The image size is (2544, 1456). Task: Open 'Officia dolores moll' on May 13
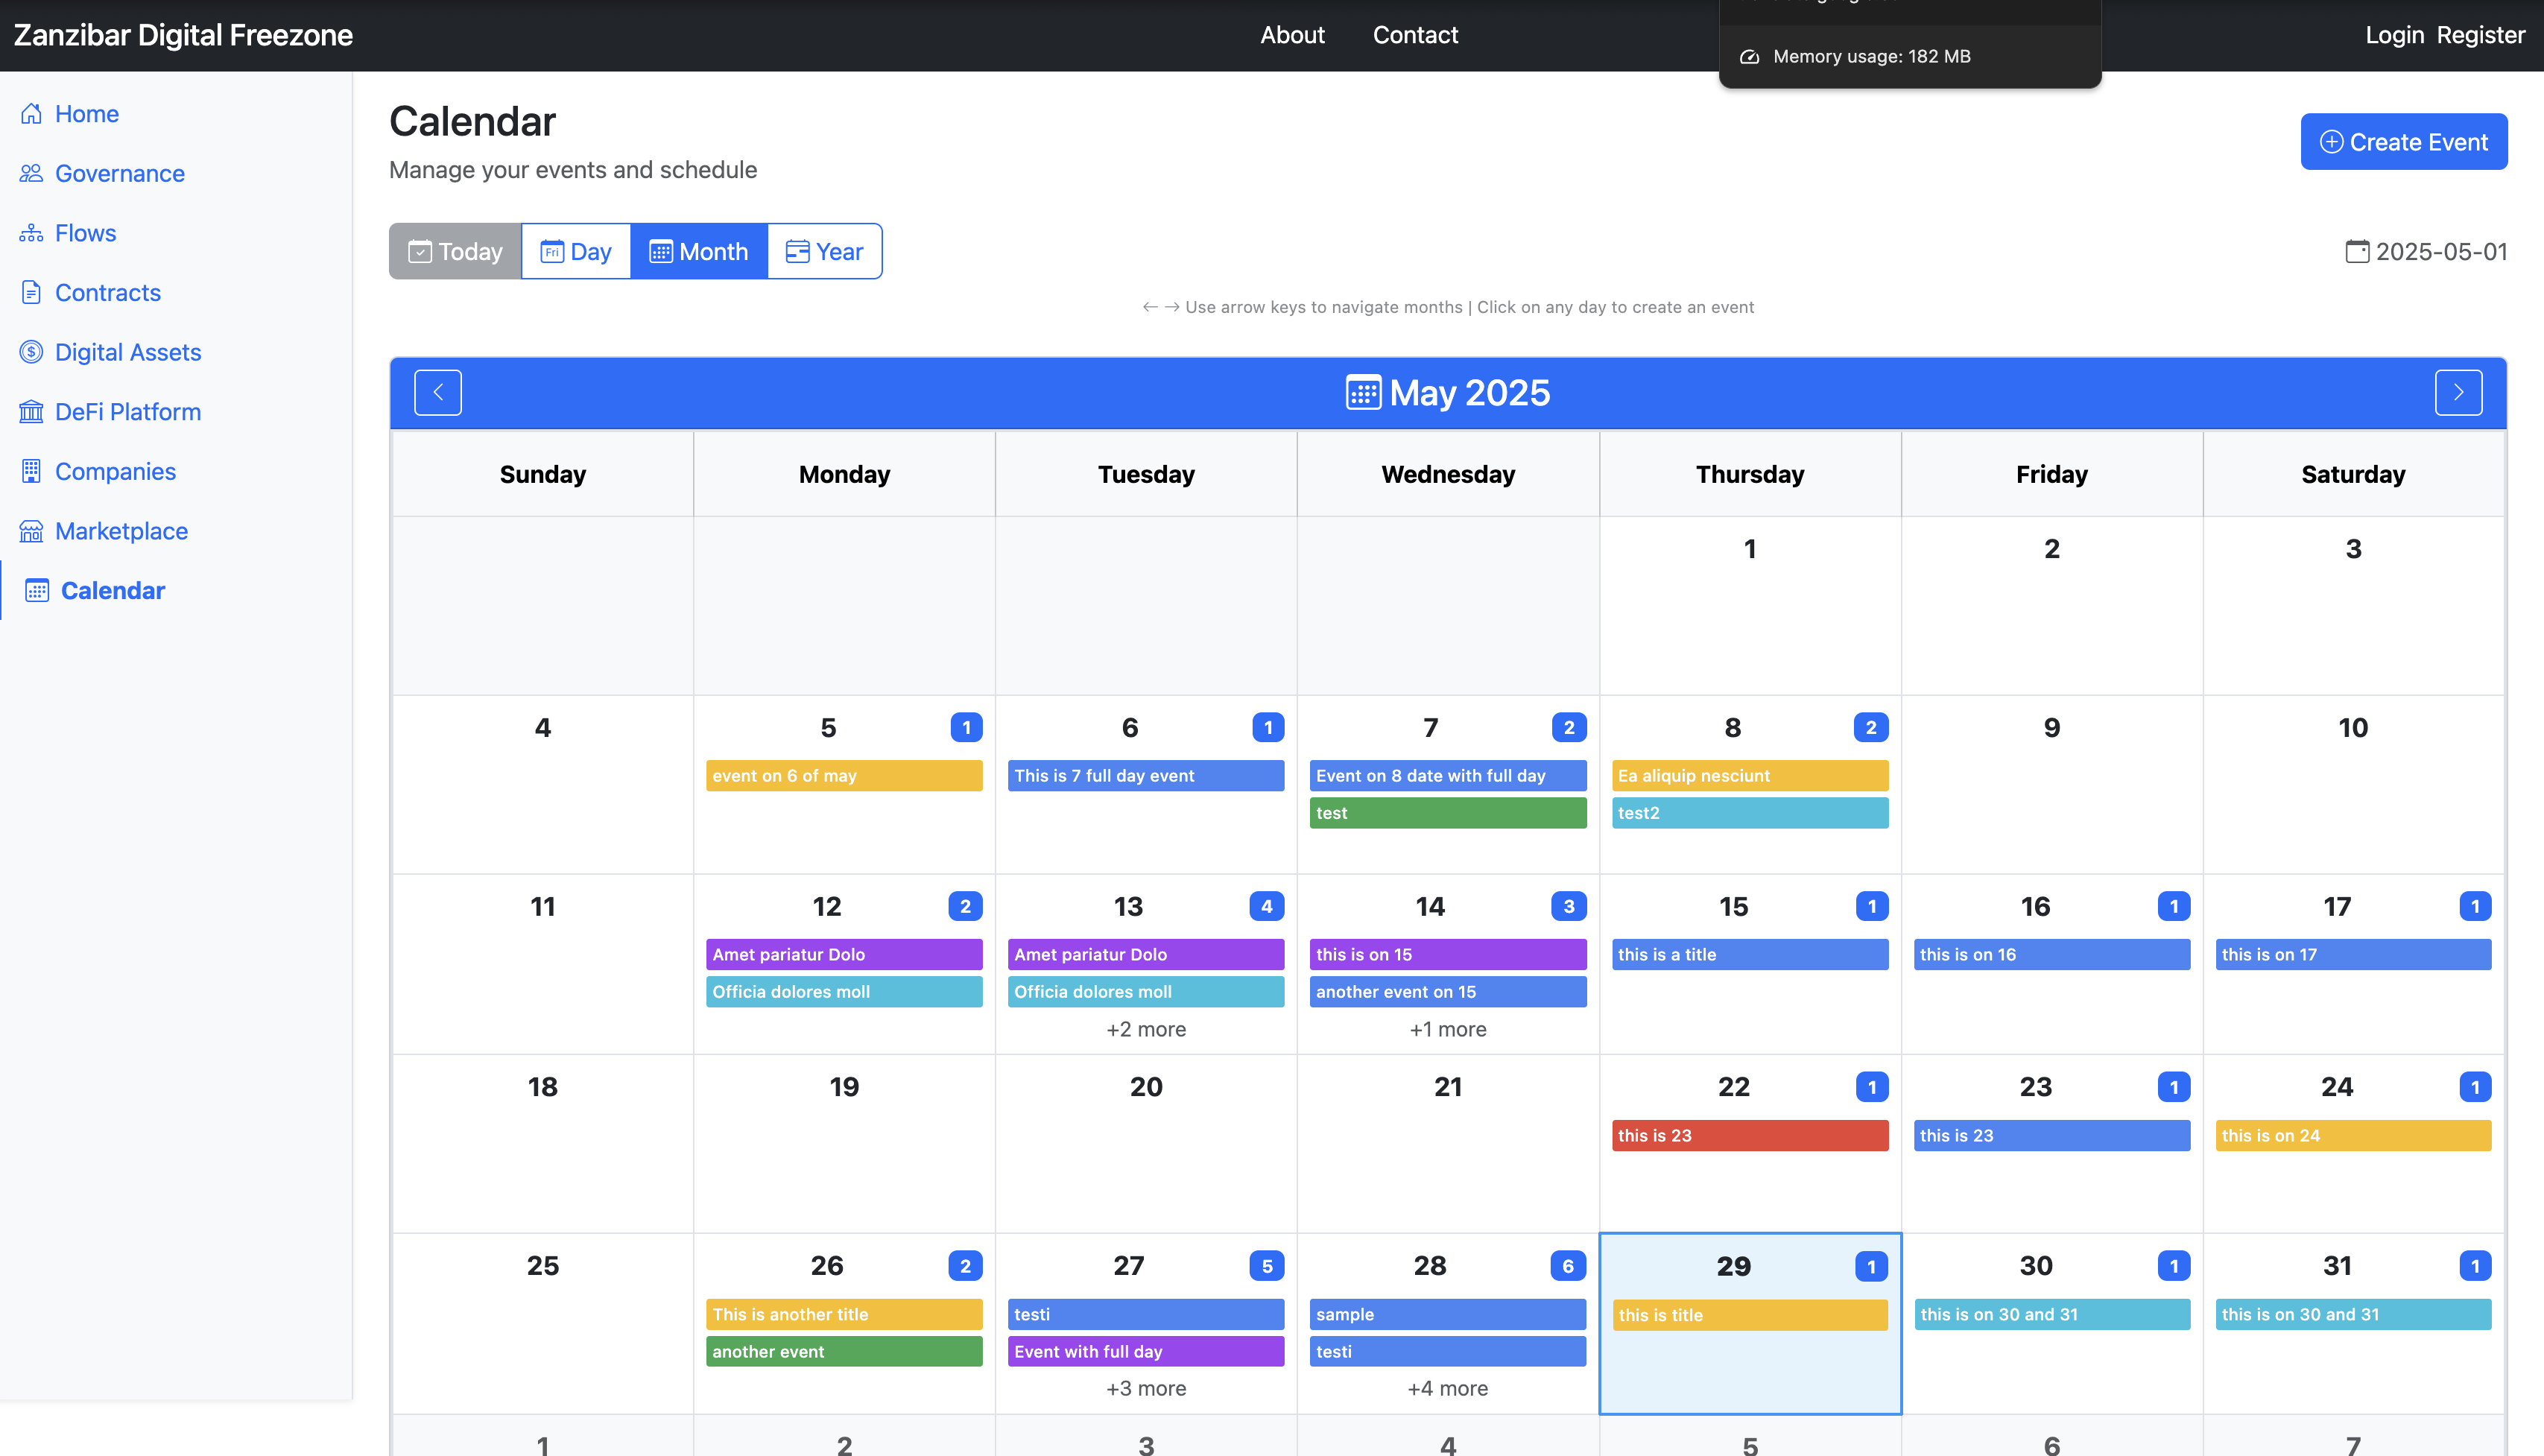pos(1146,992)
